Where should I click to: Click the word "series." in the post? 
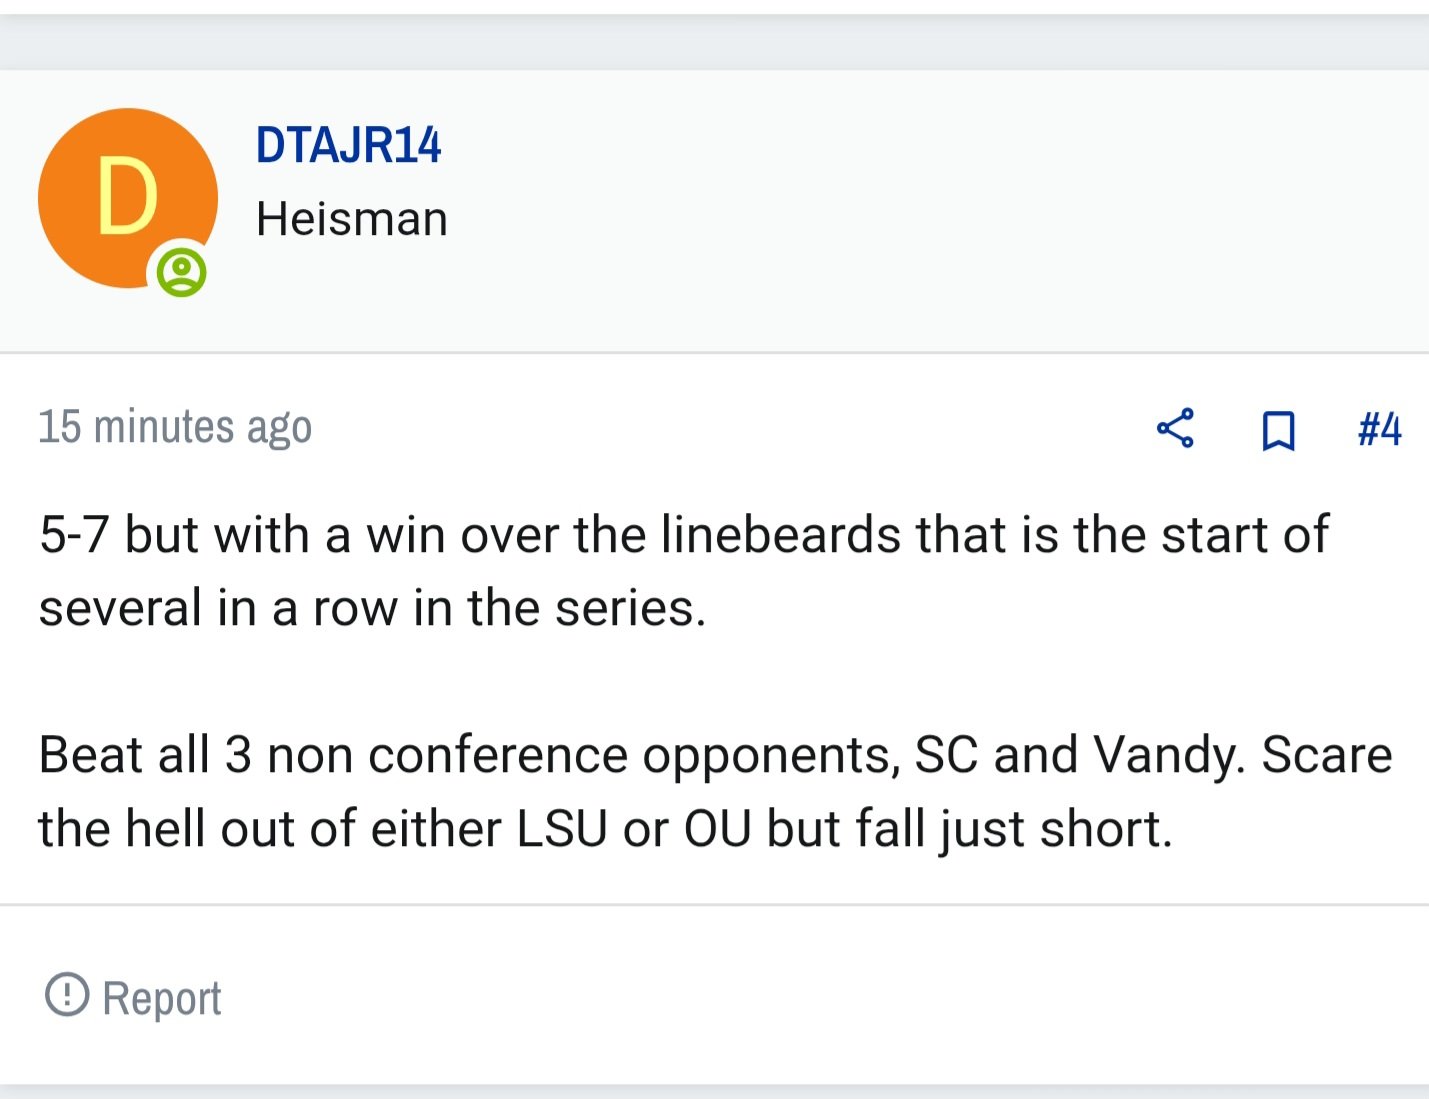click(631, 608)
